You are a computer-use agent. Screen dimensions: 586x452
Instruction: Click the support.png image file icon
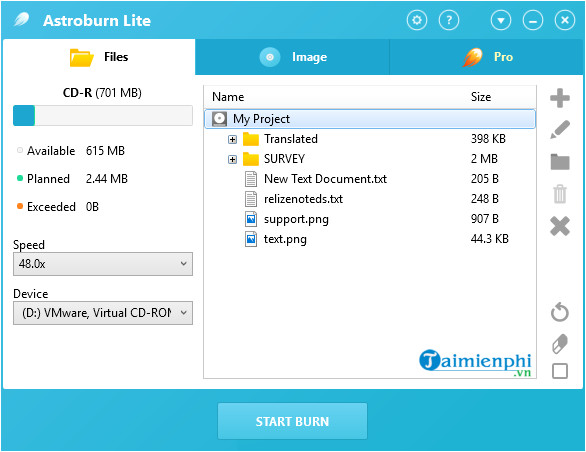251,219
